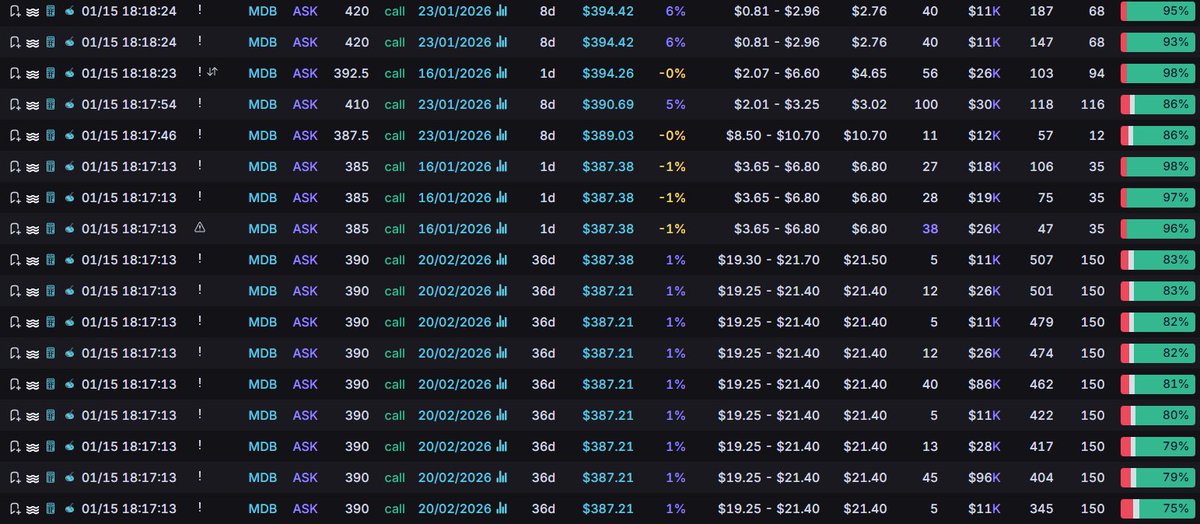Click exclamation mark on 18:17:46 row
Image resolution: width=1200 pixels, height=524 pixels.
click(x=200, y=135)
